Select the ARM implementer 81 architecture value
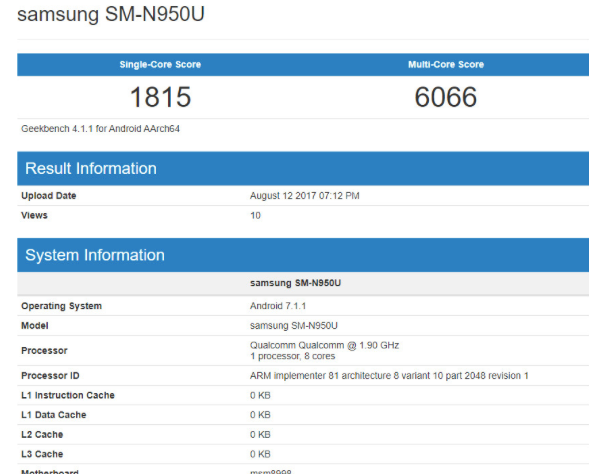The image size is (605, 474). pyautogui.click(x=389, y=376)
